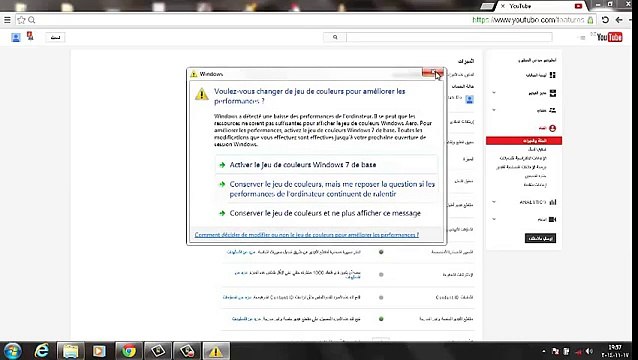Viewport: 638px width, 360px height.
Task: Focus the YouTube search field
Action: click(x=449, y=37)
